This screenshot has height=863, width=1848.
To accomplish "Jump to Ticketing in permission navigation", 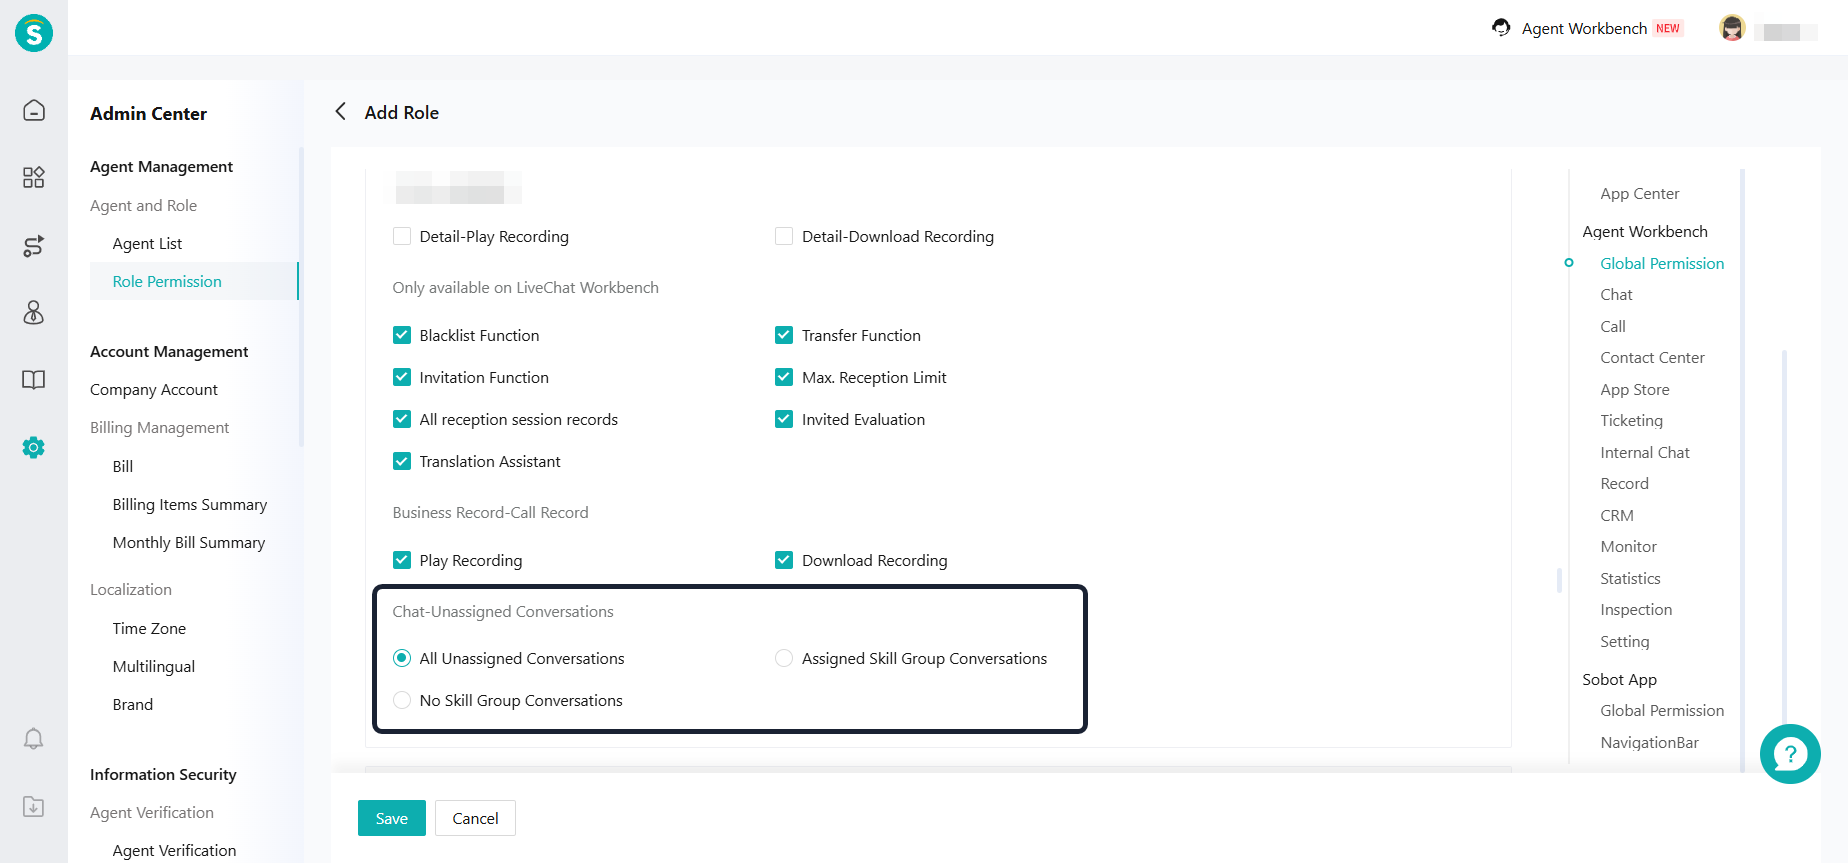I will coord(1631,421).
